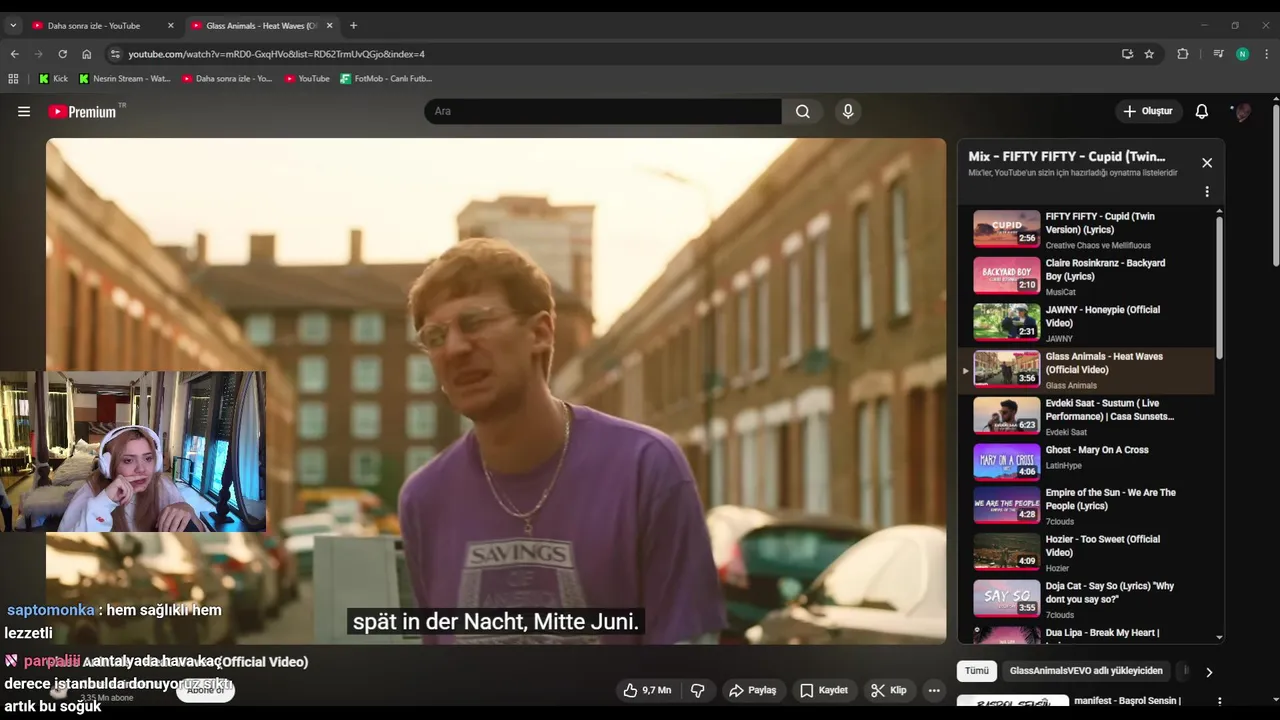Close the Glass Animals - Heat Waves tab
Viewport: 1280px width, 720px height.
[330, 25]
